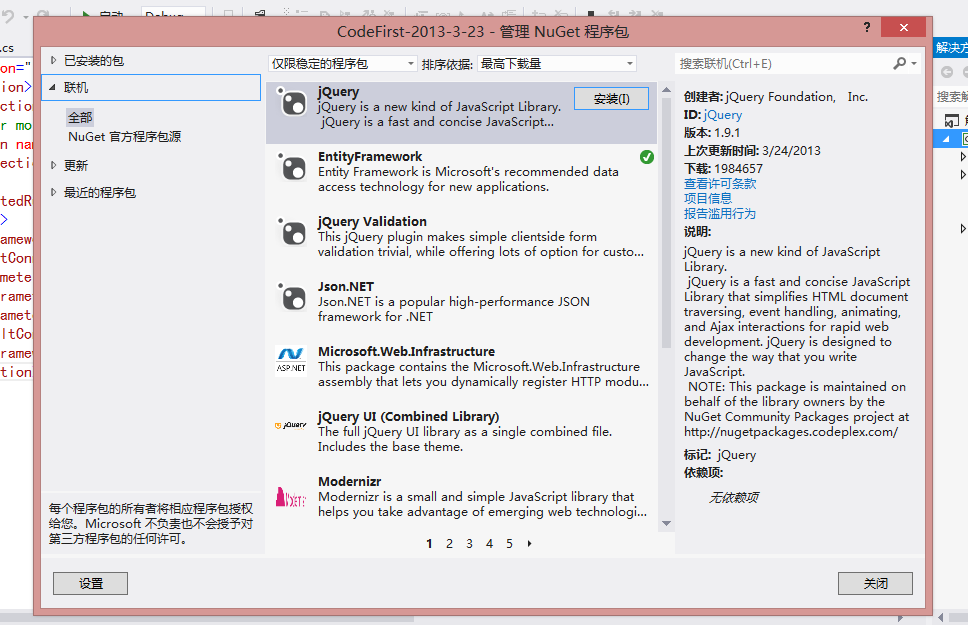Click the Modernizr package logo

[x=291, y=497]
